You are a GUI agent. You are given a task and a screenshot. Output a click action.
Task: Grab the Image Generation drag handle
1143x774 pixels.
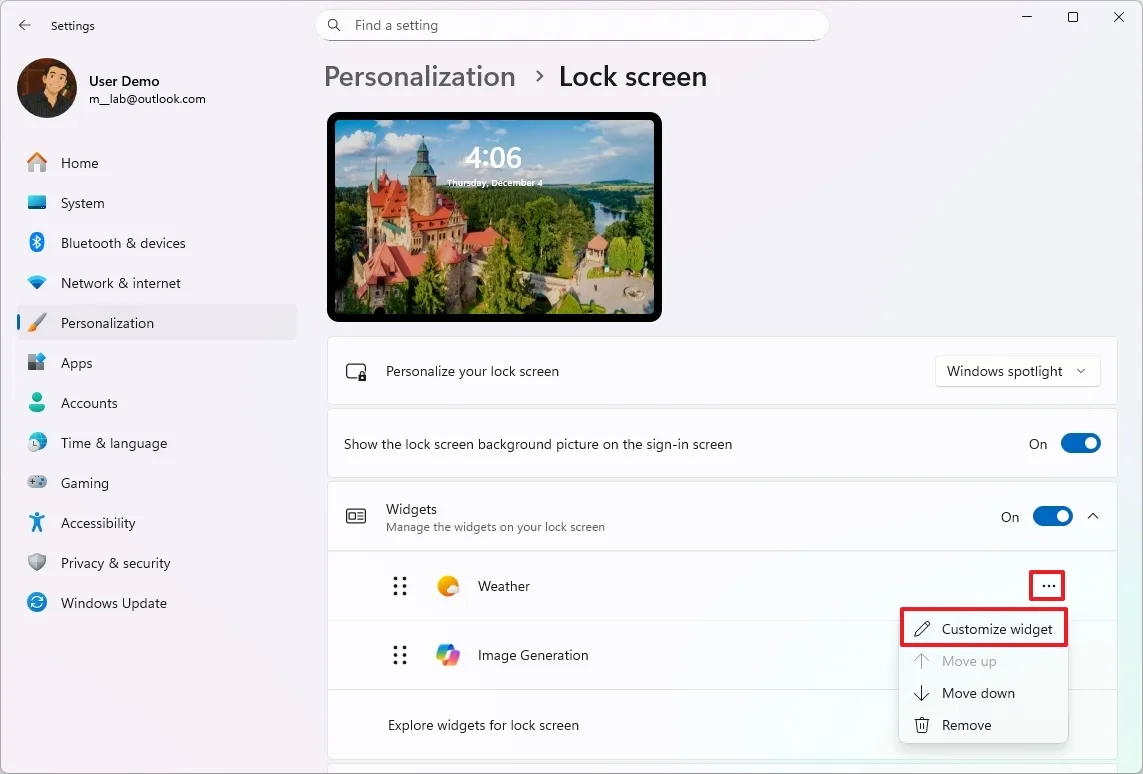[x=400, y=655]
